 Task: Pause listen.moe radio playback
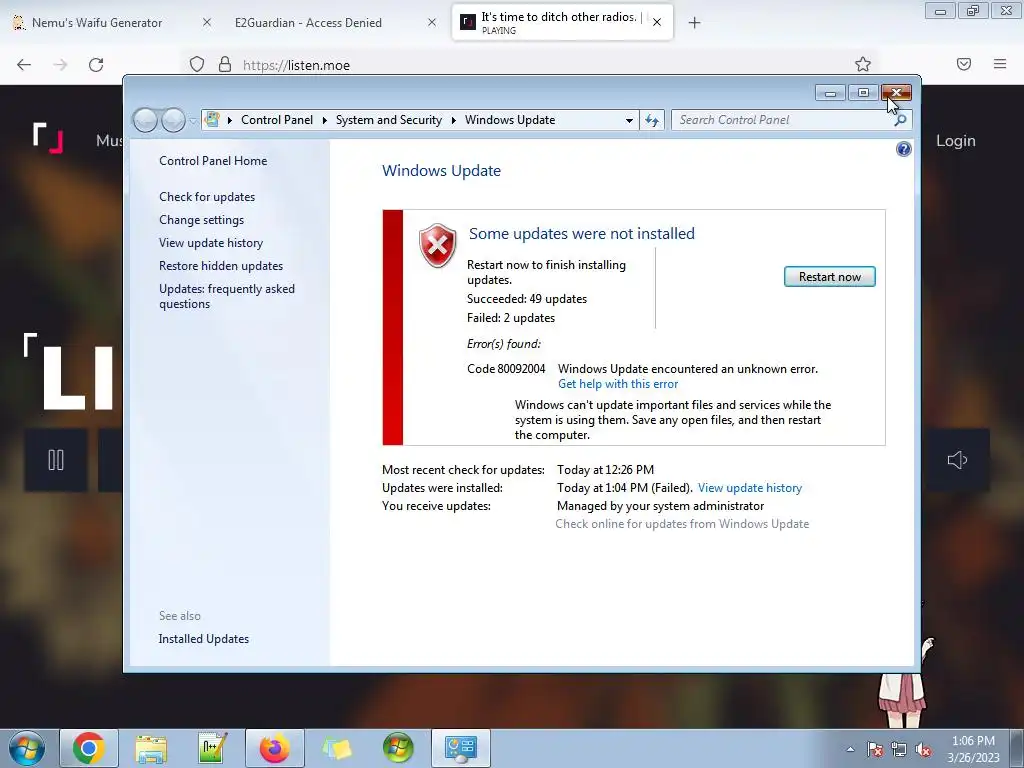coord(56,460)
